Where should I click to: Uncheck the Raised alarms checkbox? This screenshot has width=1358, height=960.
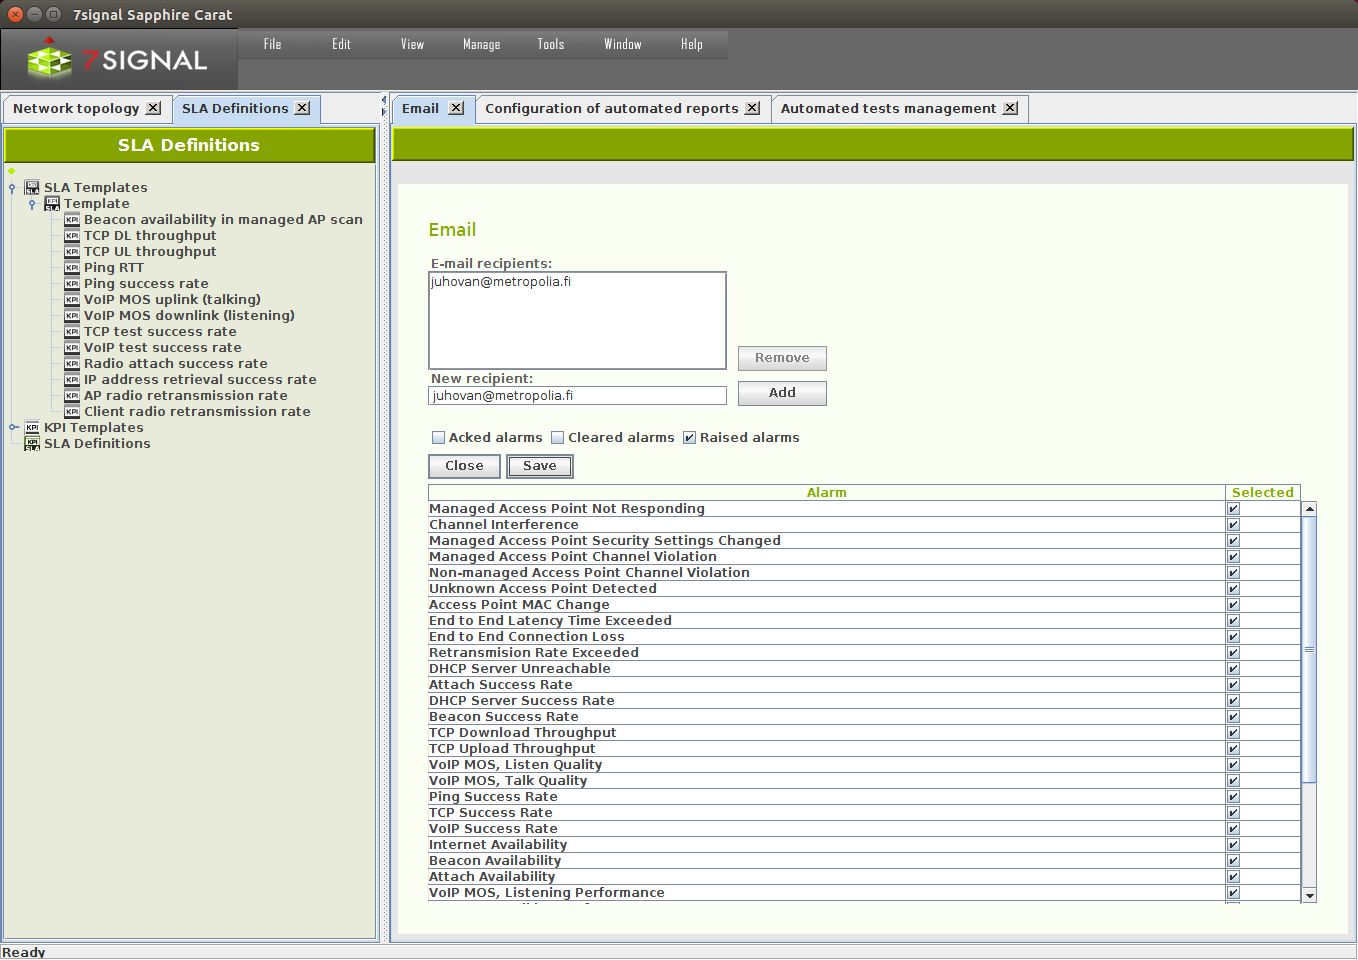coord(689,437)
